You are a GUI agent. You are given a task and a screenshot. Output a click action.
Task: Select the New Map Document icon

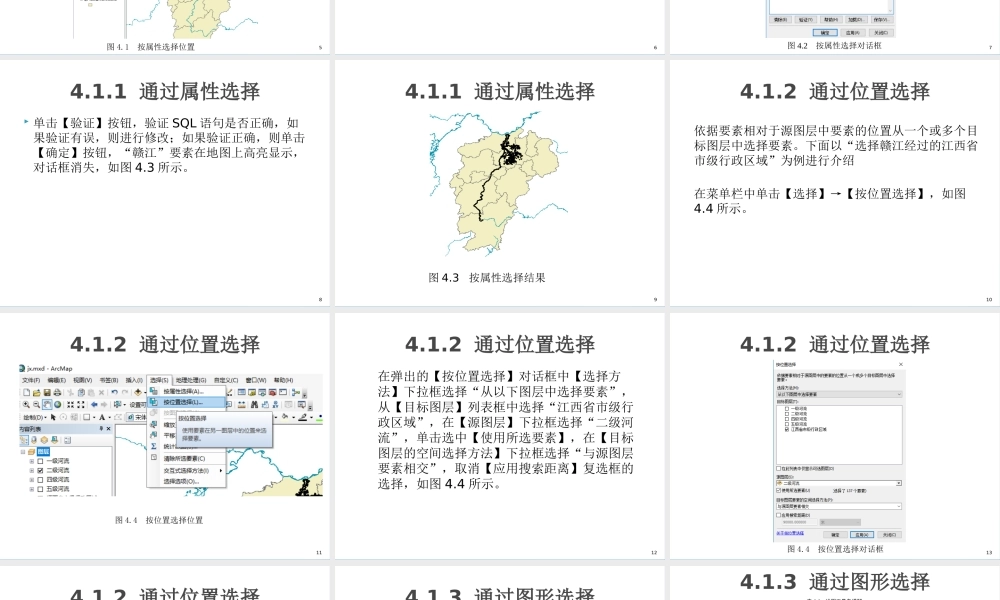tap(26, 391)
